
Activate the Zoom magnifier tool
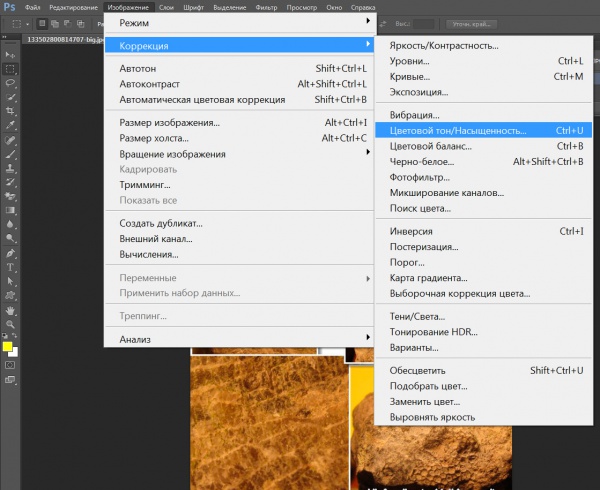(x=10, y=324)
